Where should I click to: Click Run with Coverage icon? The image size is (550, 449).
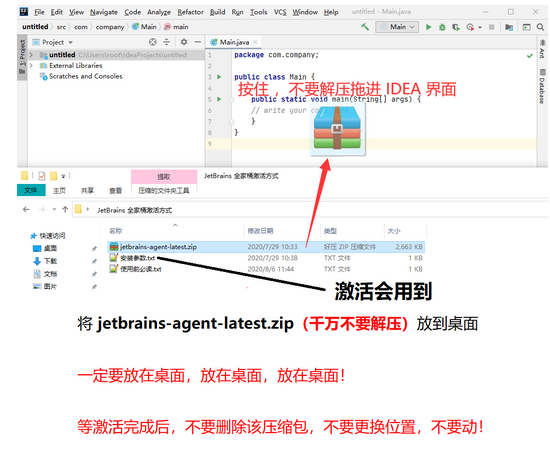[x=456, y=27]
